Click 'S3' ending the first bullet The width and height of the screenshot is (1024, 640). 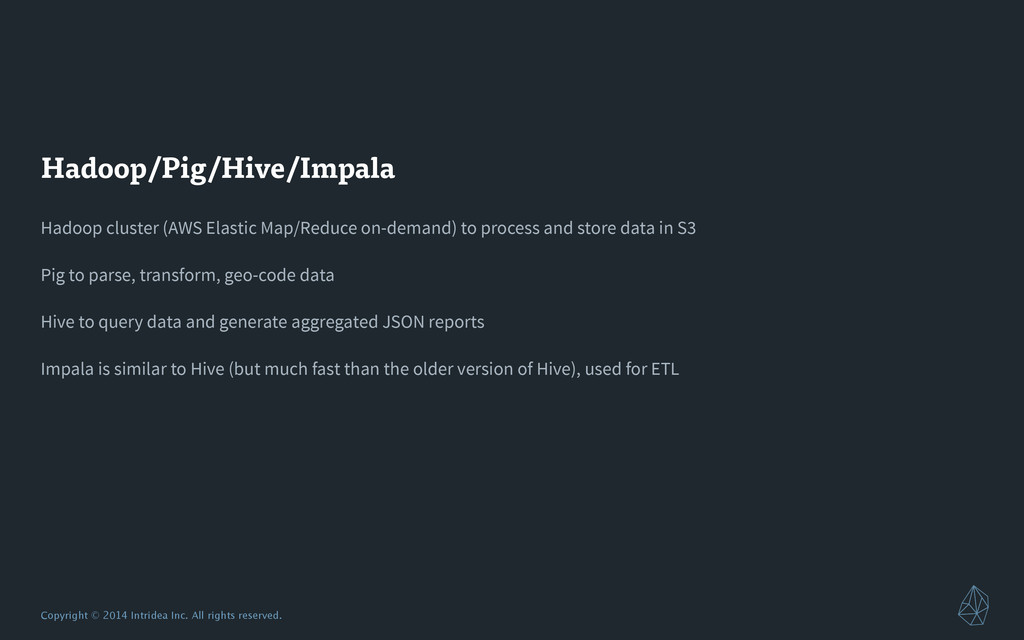686,228
